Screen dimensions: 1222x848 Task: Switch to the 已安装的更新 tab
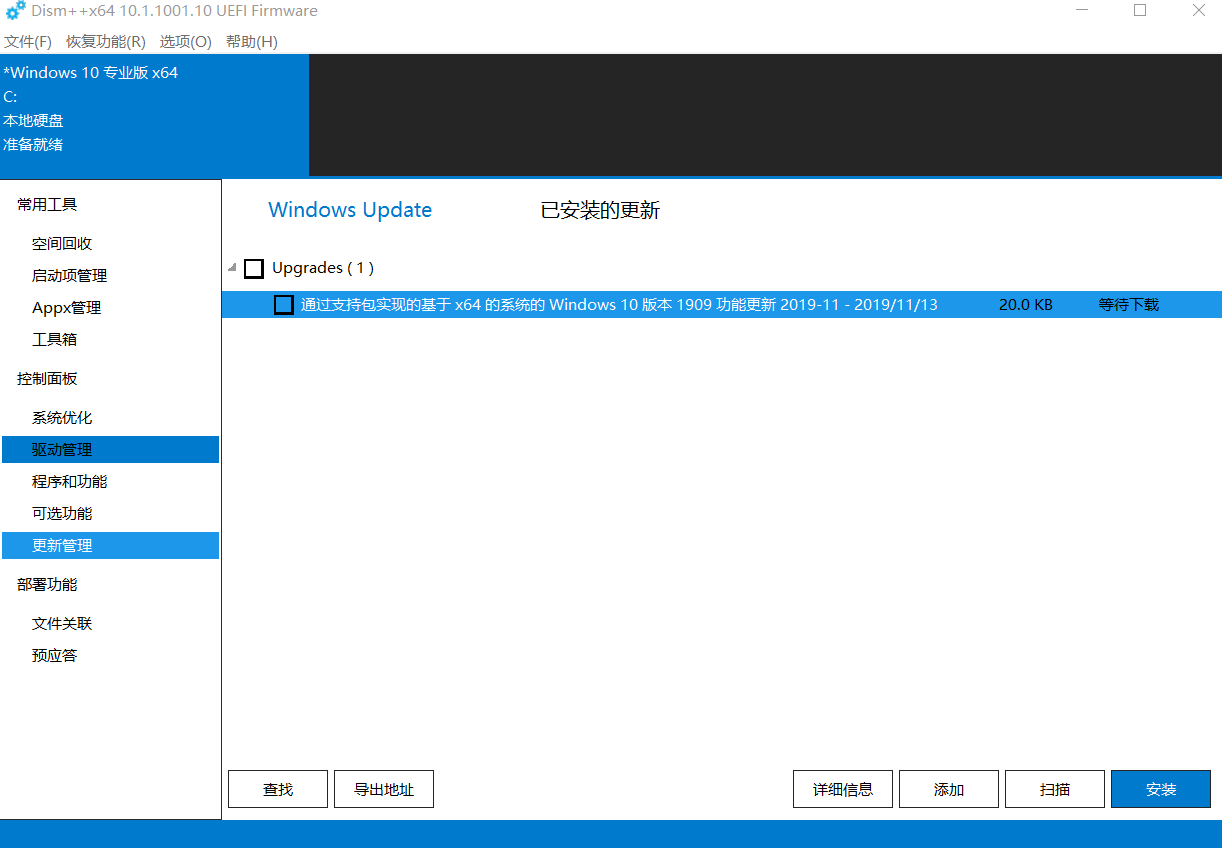(x=598, y=210)
